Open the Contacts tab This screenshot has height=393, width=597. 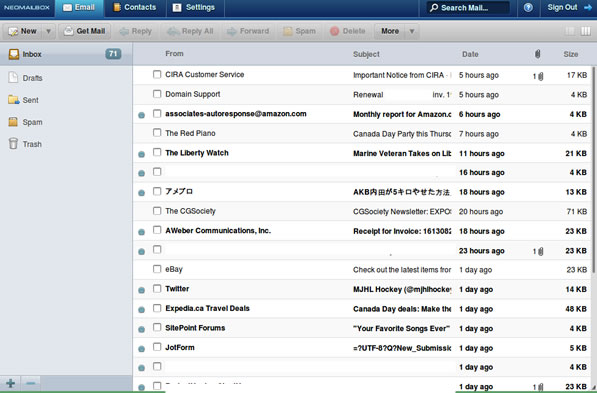click(x=135, y=8)
